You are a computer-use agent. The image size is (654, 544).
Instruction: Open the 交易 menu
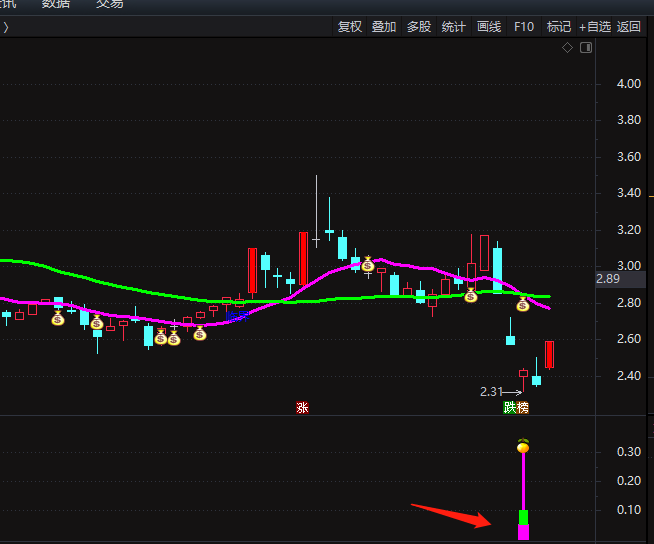[x=110, y=4]
